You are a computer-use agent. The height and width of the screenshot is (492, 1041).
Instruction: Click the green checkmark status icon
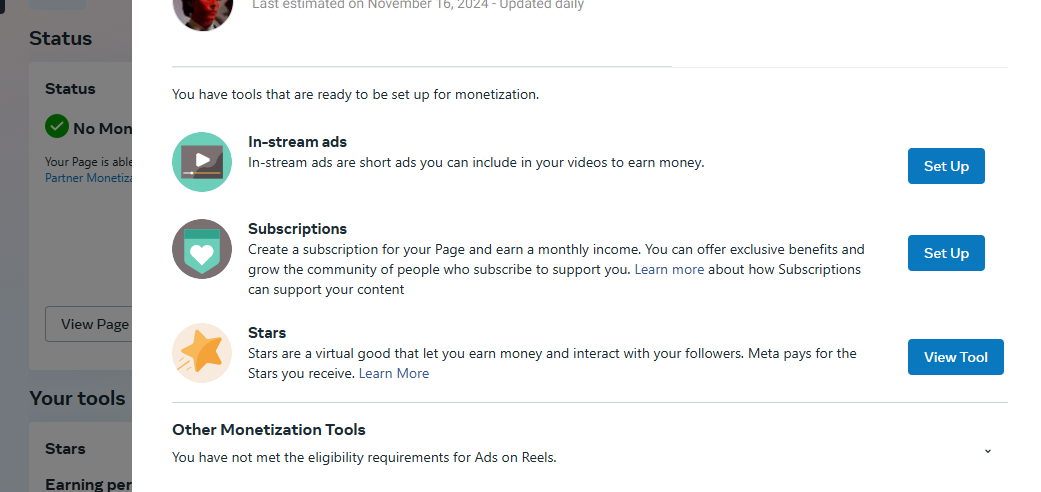pyautogui.click(x=57, y=127)
